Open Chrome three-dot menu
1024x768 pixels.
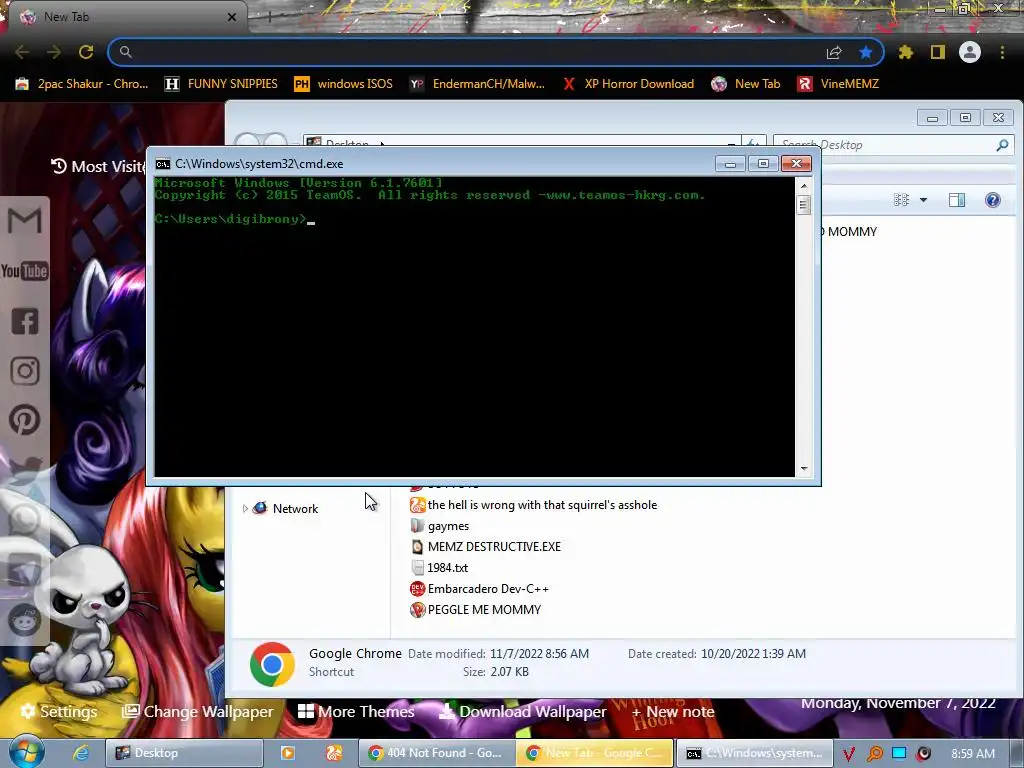pyautogui.click(x=1002, y=52)
